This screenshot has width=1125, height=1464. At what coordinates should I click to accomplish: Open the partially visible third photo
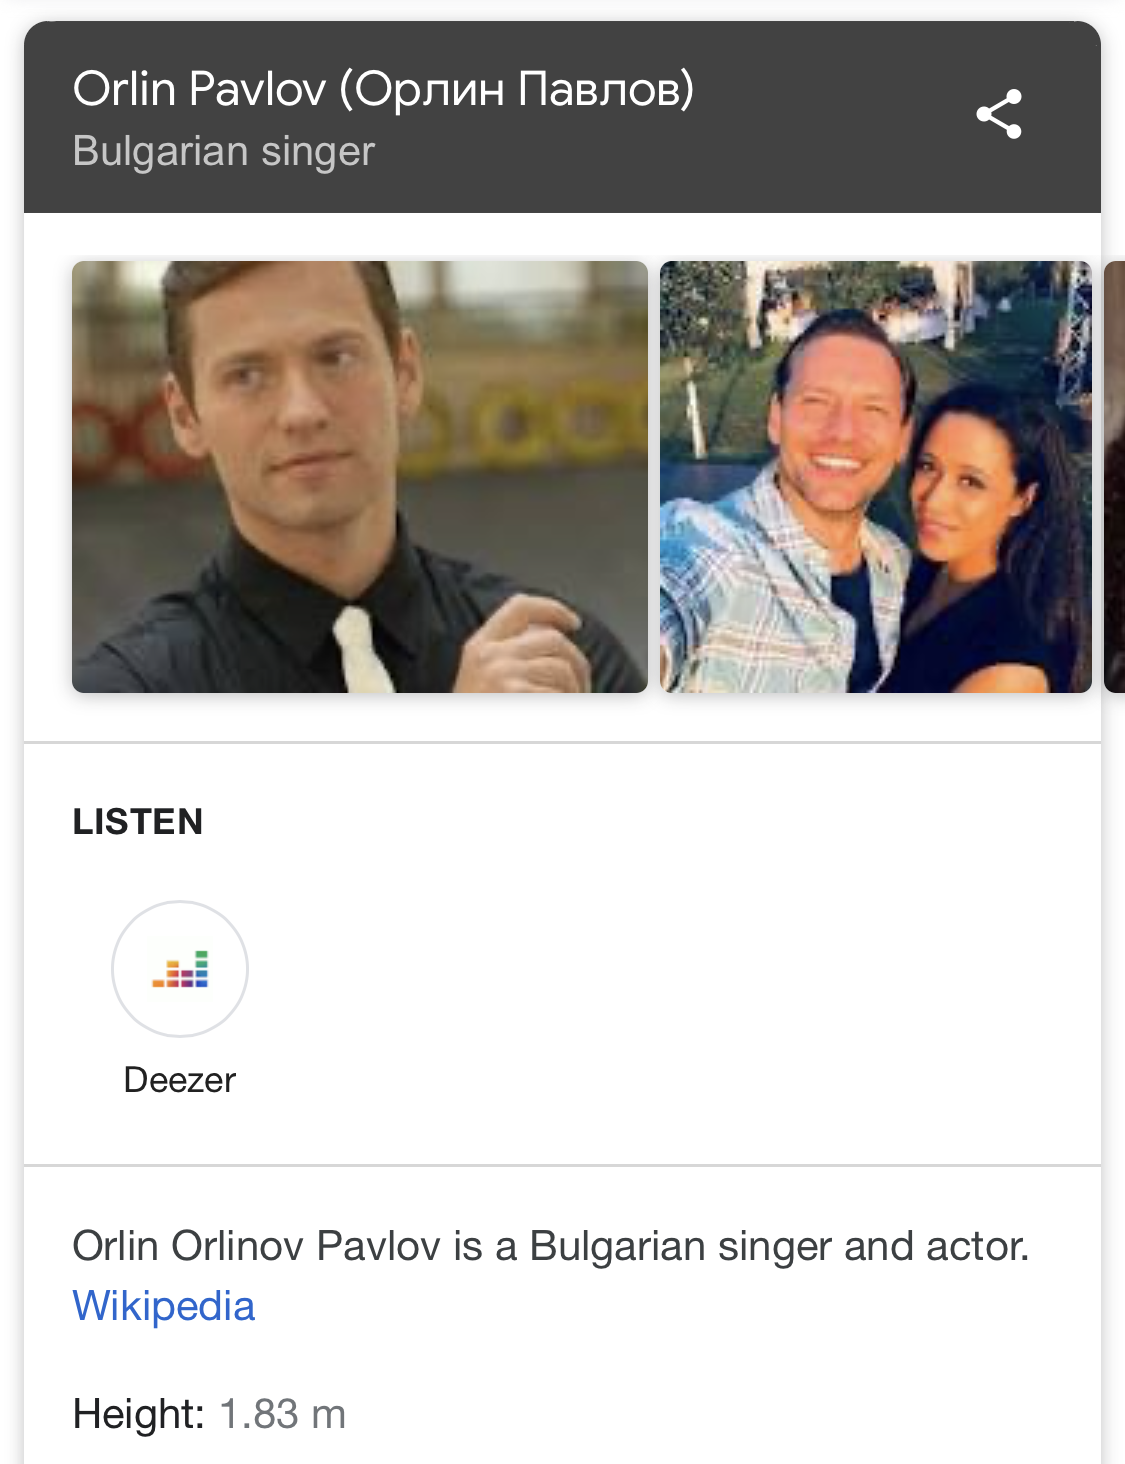[1114, 477]
